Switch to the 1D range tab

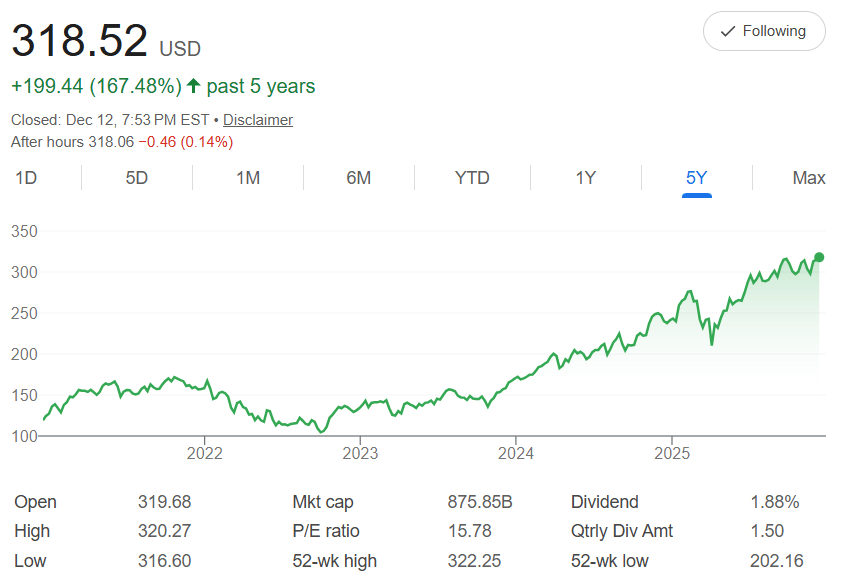[x=26, y=178]
